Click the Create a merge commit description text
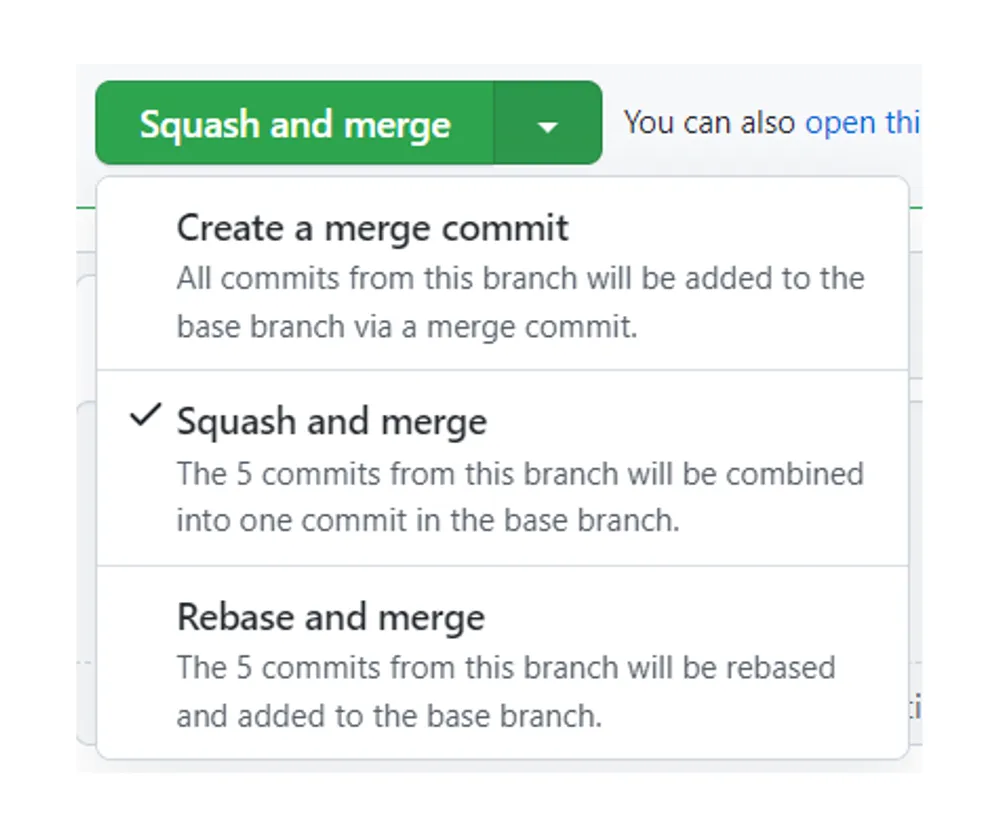The image size is (1000, 838). tap(518, 302)
